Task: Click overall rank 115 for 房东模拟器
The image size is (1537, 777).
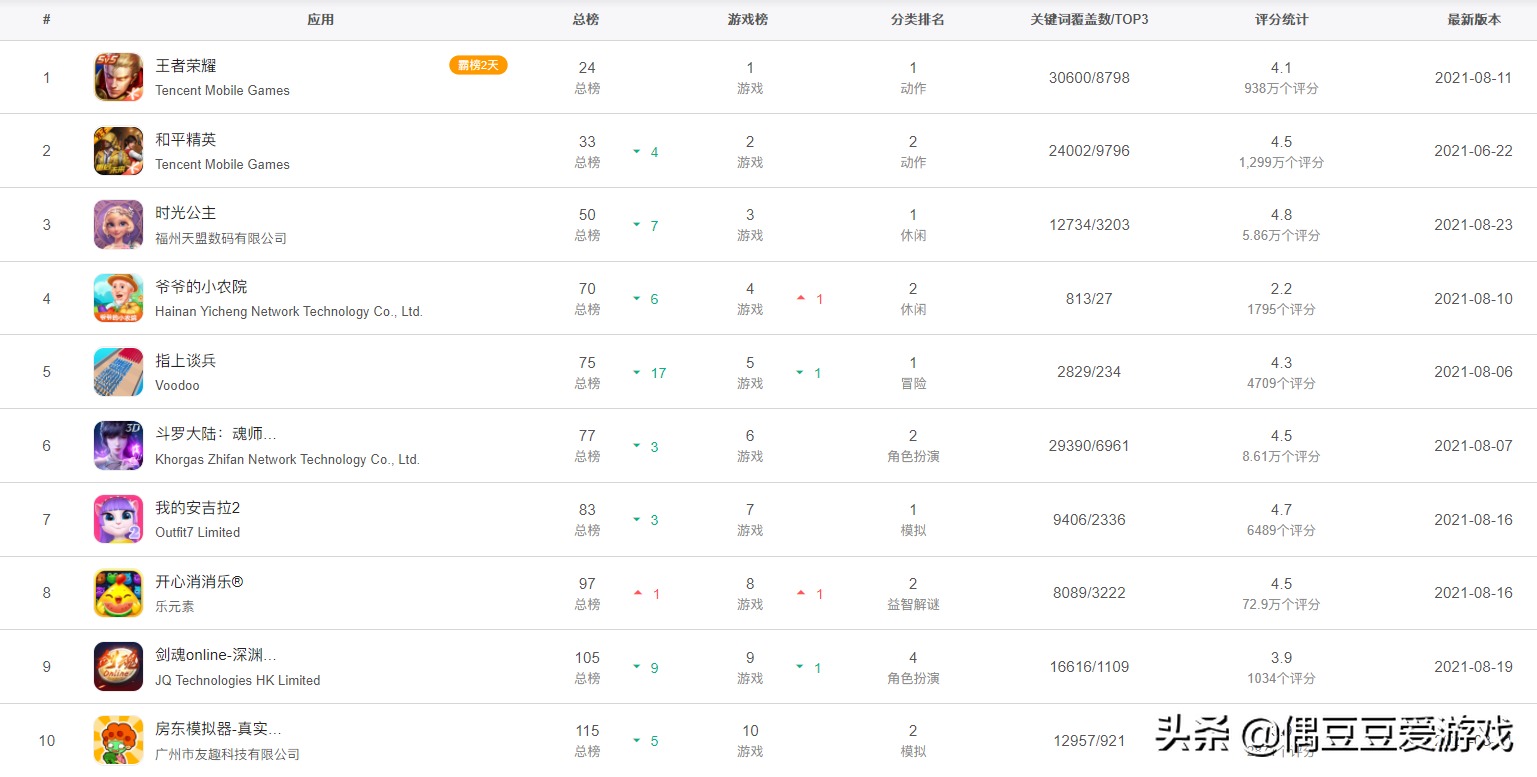Action: pos(587,732)
